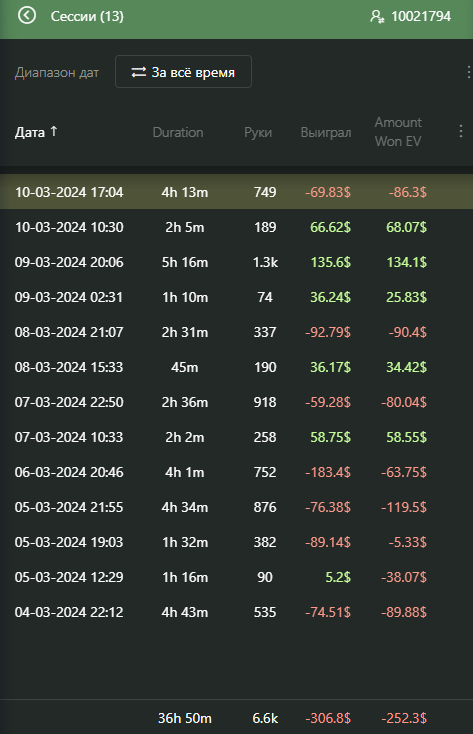
Task: Select the 04-03-2024 22:12 session
Action: [236, 612]
